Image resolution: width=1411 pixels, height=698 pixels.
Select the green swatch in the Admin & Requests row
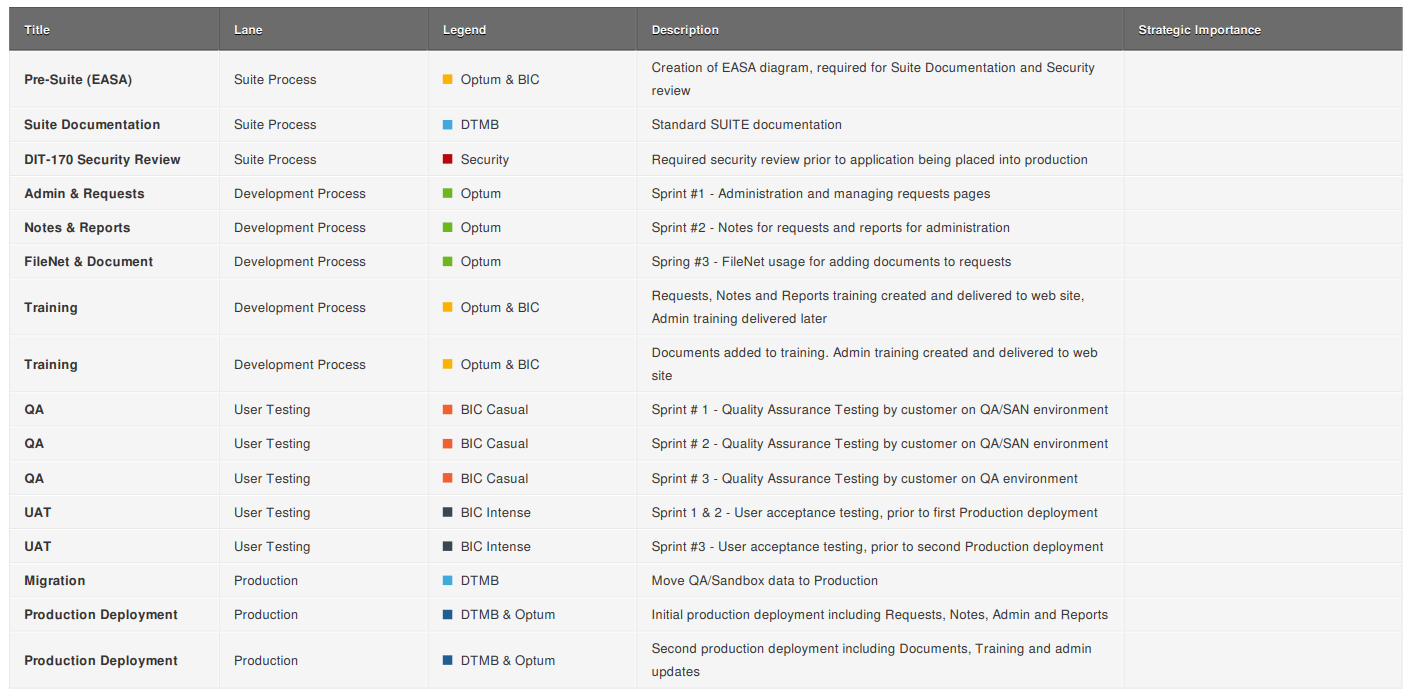448,193
